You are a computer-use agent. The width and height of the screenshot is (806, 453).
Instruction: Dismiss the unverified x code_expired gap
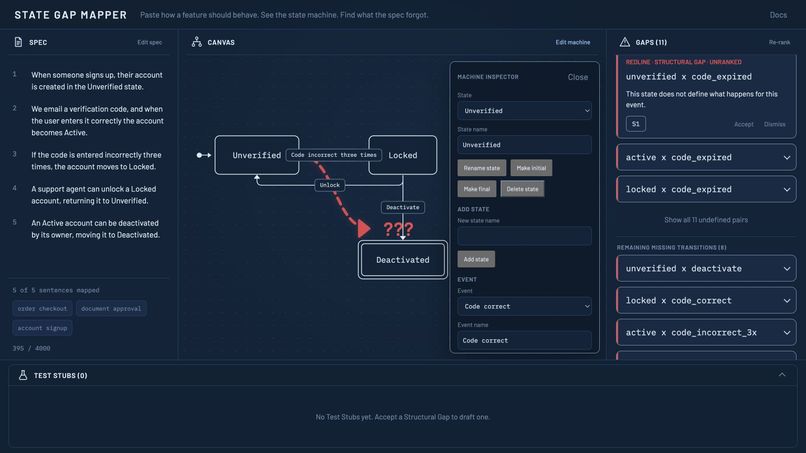tap(774, 124)
